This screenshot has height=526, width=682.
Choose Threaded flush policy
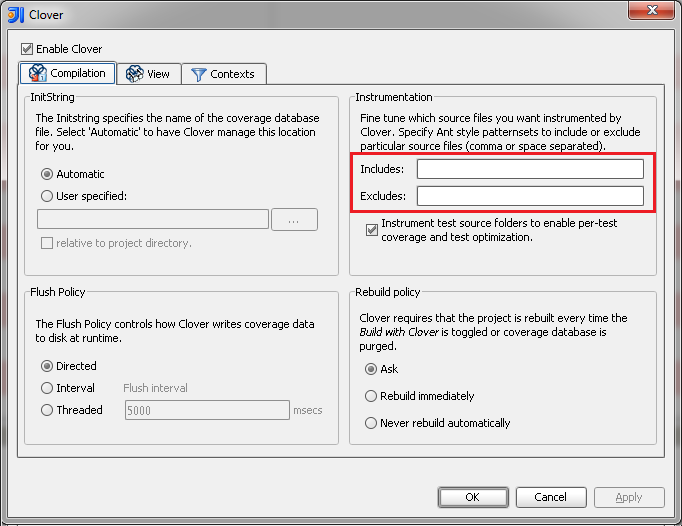pos(46,410)
